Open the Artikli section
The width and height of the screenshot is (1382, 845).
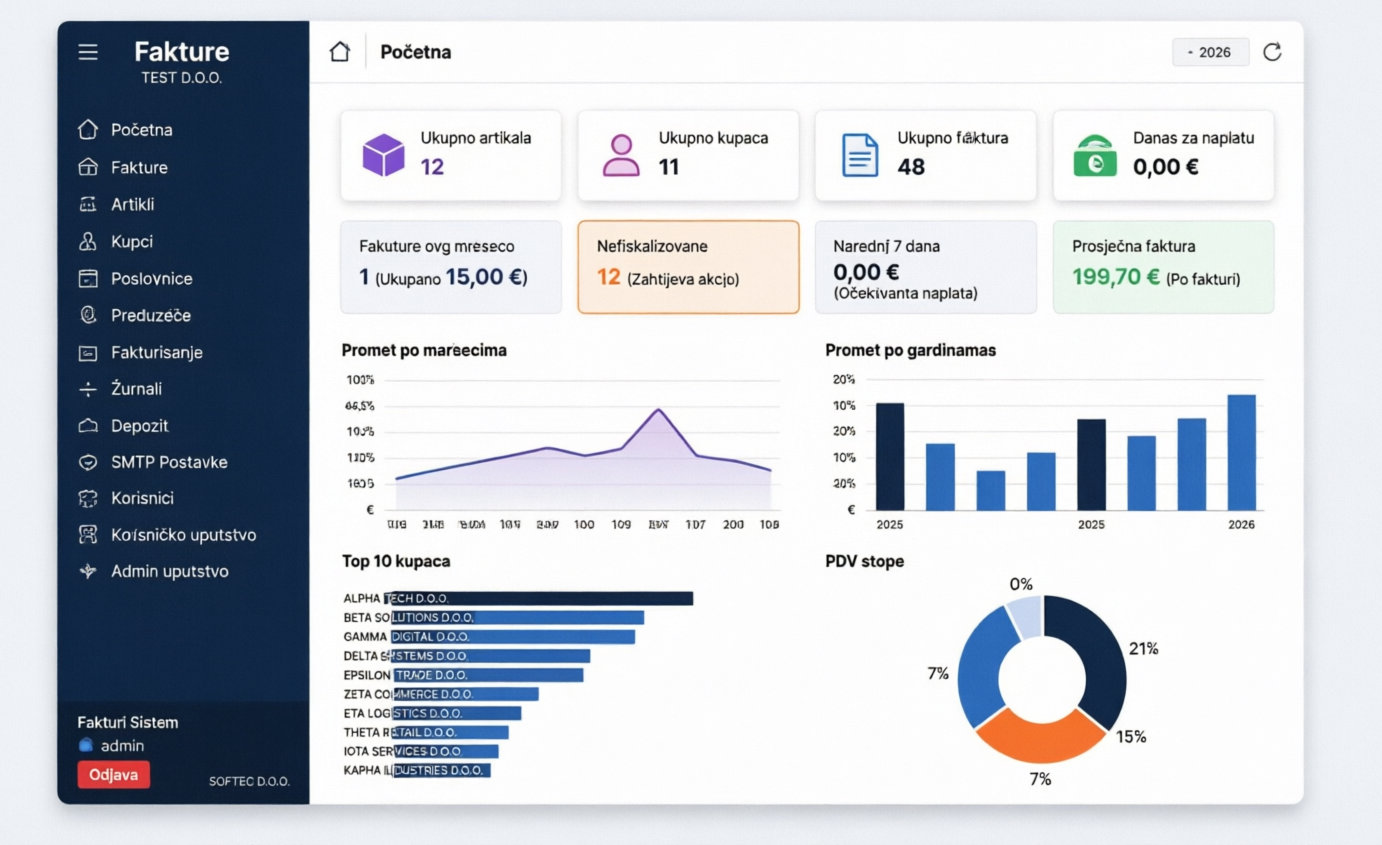(133, 204)
